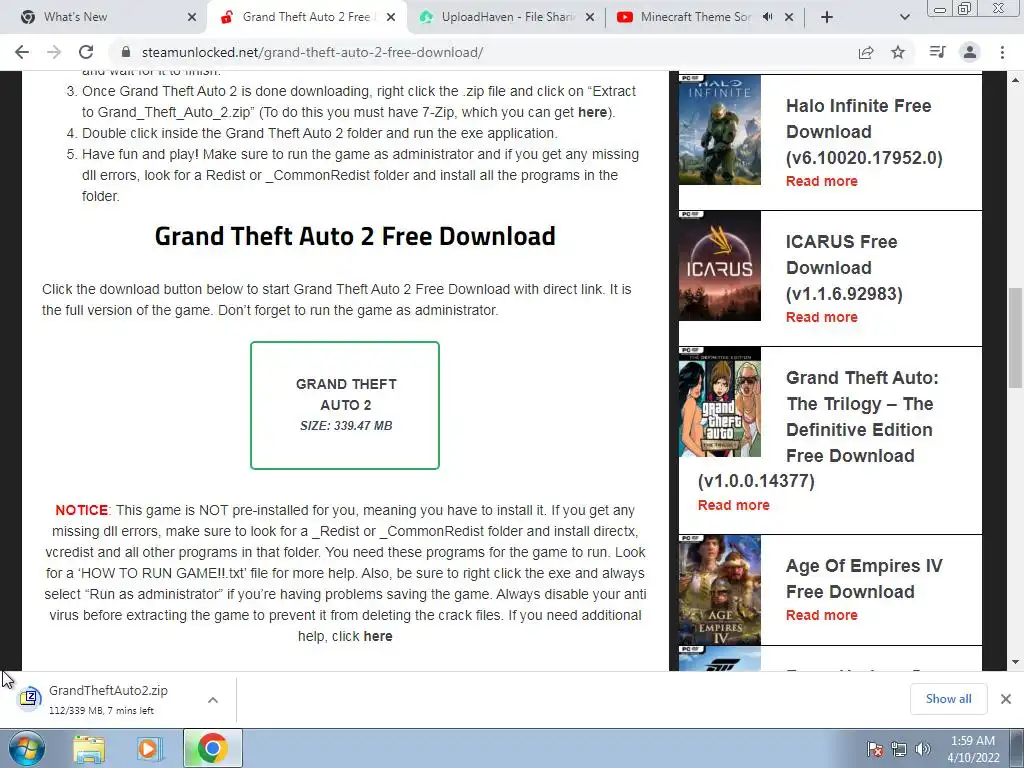Click scrollbar up arrow
The height and width of the screenshot is (768, 1024).
[x=1016, y=80]
